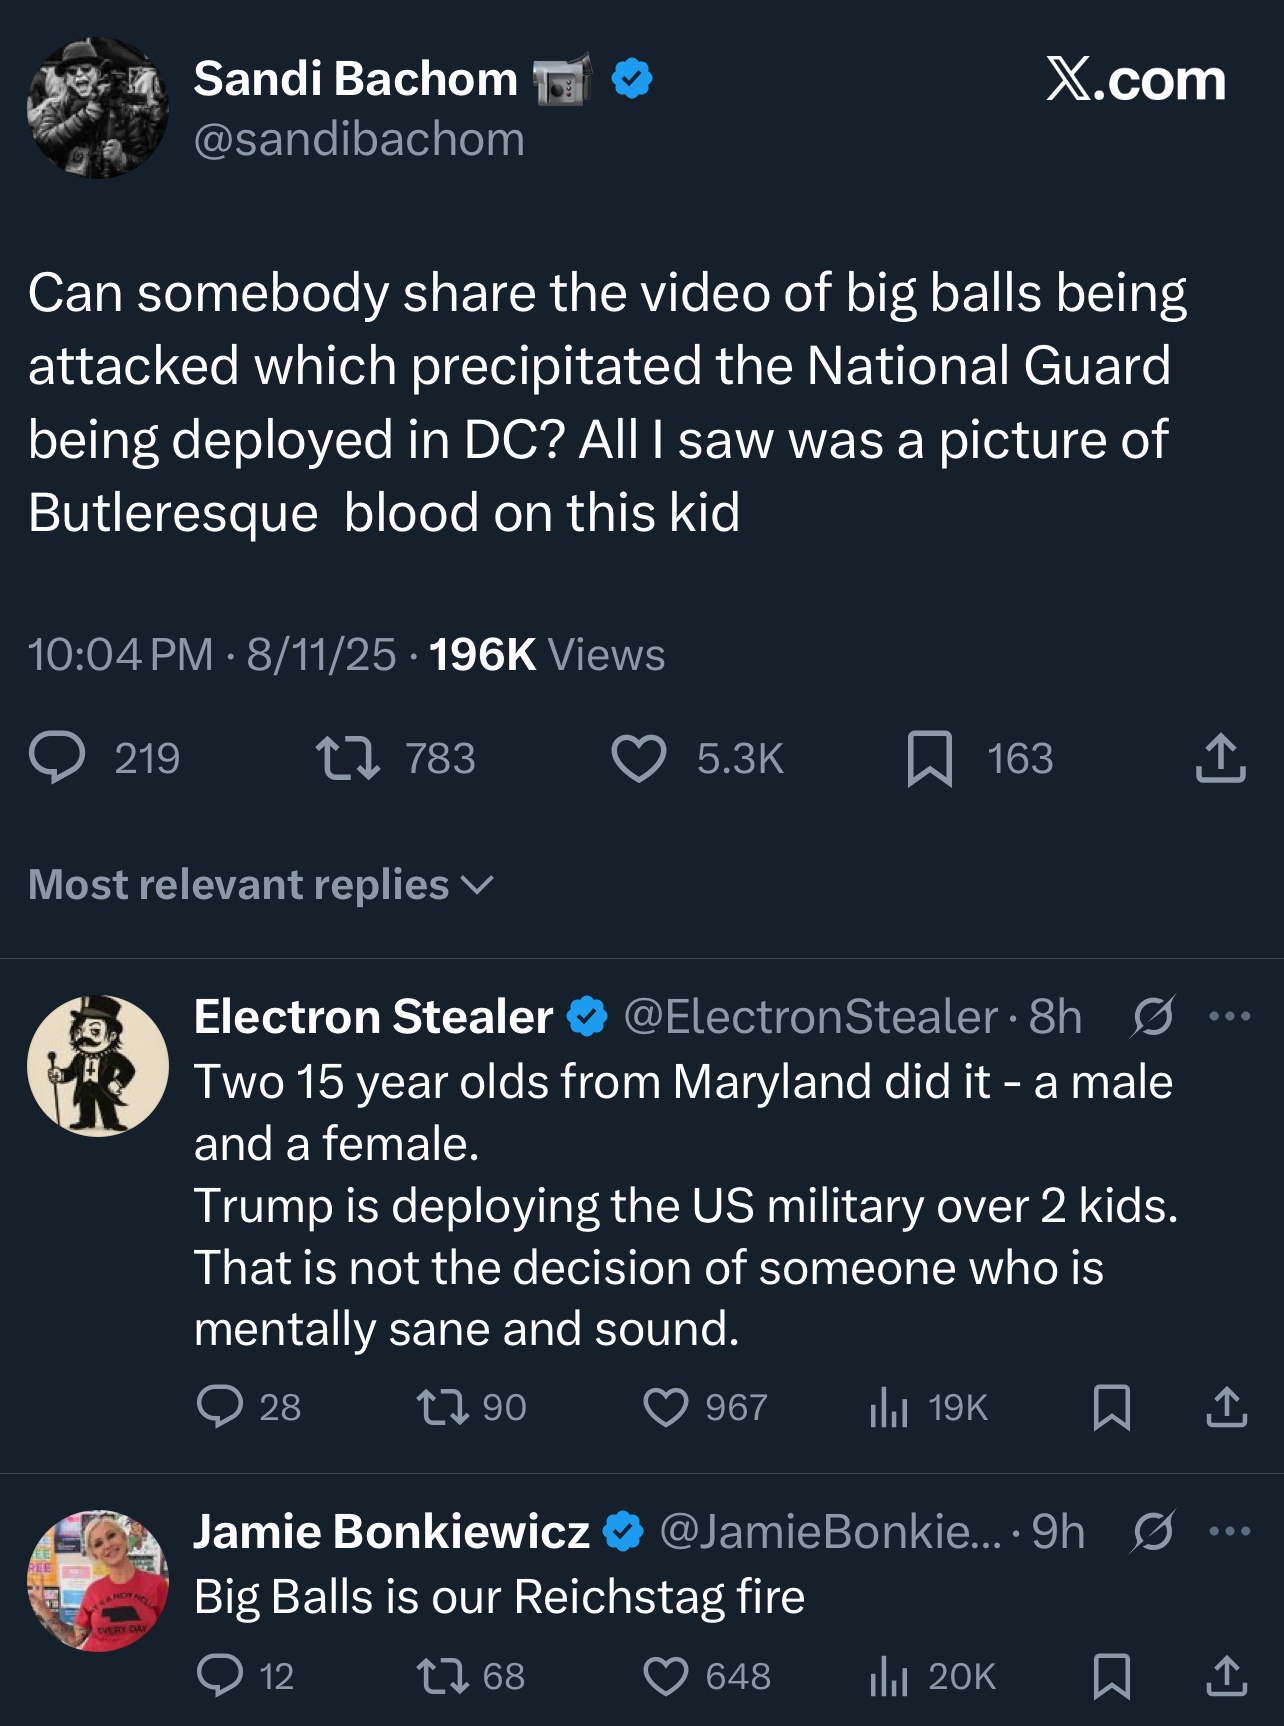Screen dimensions: 1284x1726
Task: Open more options on Jamie Bonkiewicz's reply
Action: click(x=1229, y=1532)
